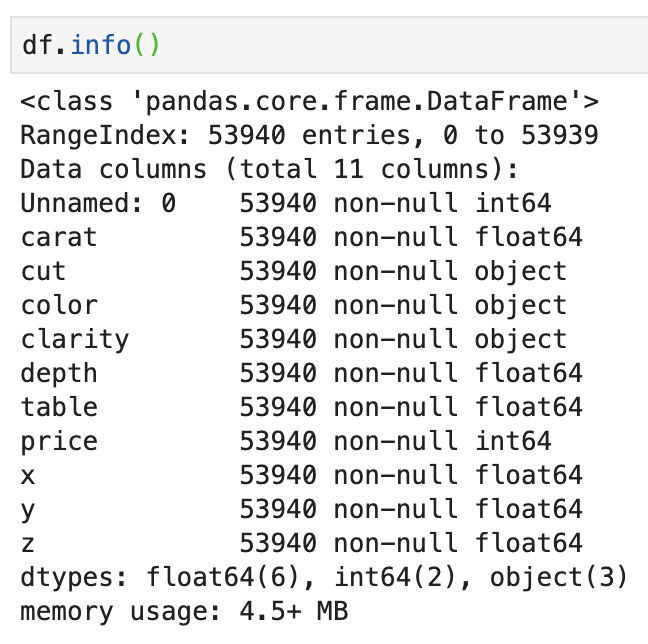Click the 'x' column name

pyautogui.click(x=28, y=475)
